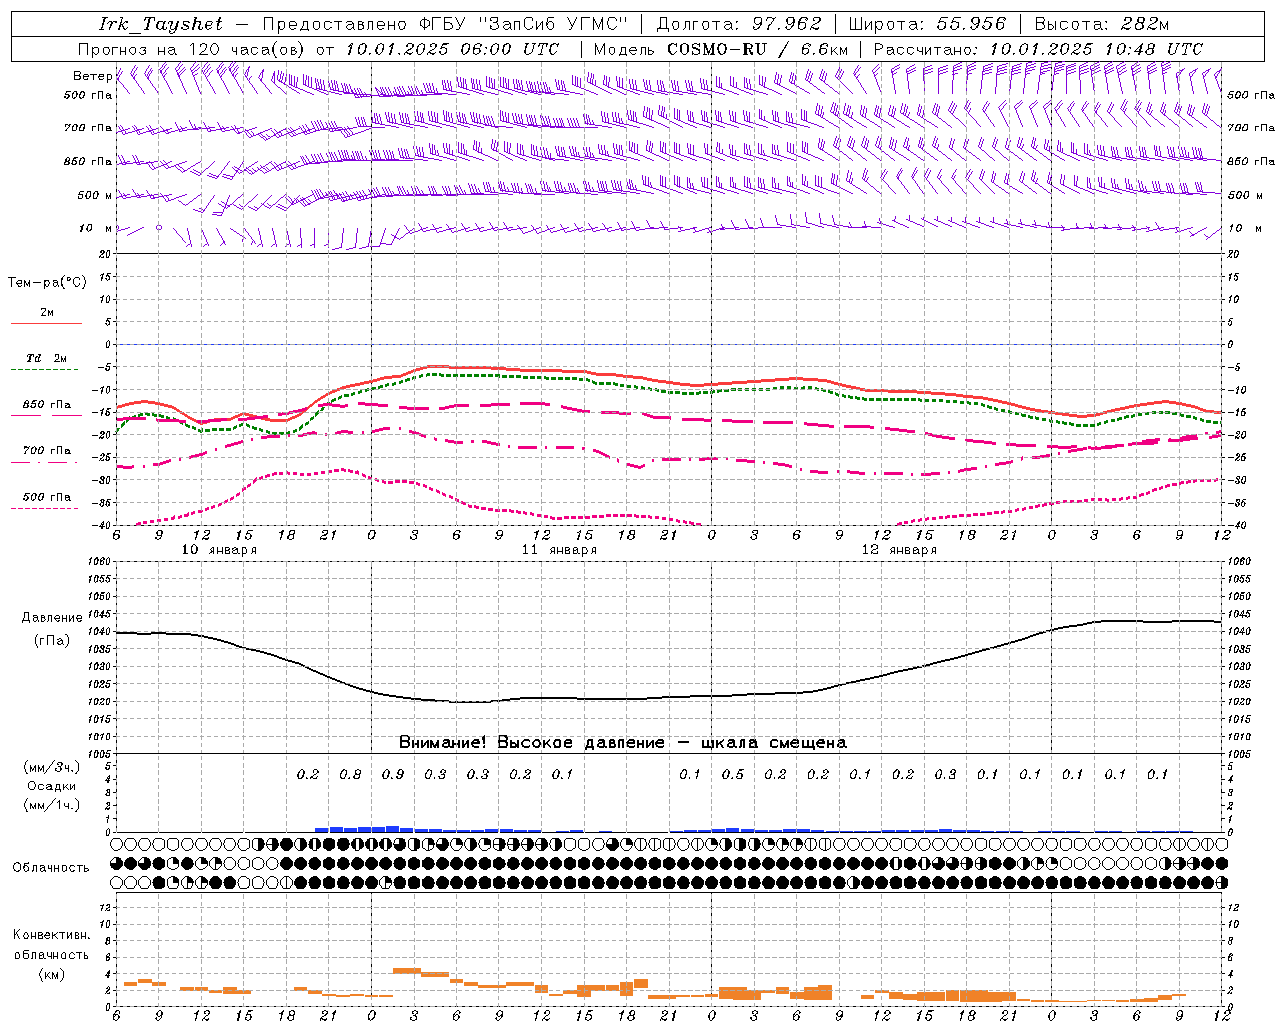Click the 'Td 2м' dew point legend entry
The width and height of the screenshot is (1280, 1024).
[x=47, y=358]
